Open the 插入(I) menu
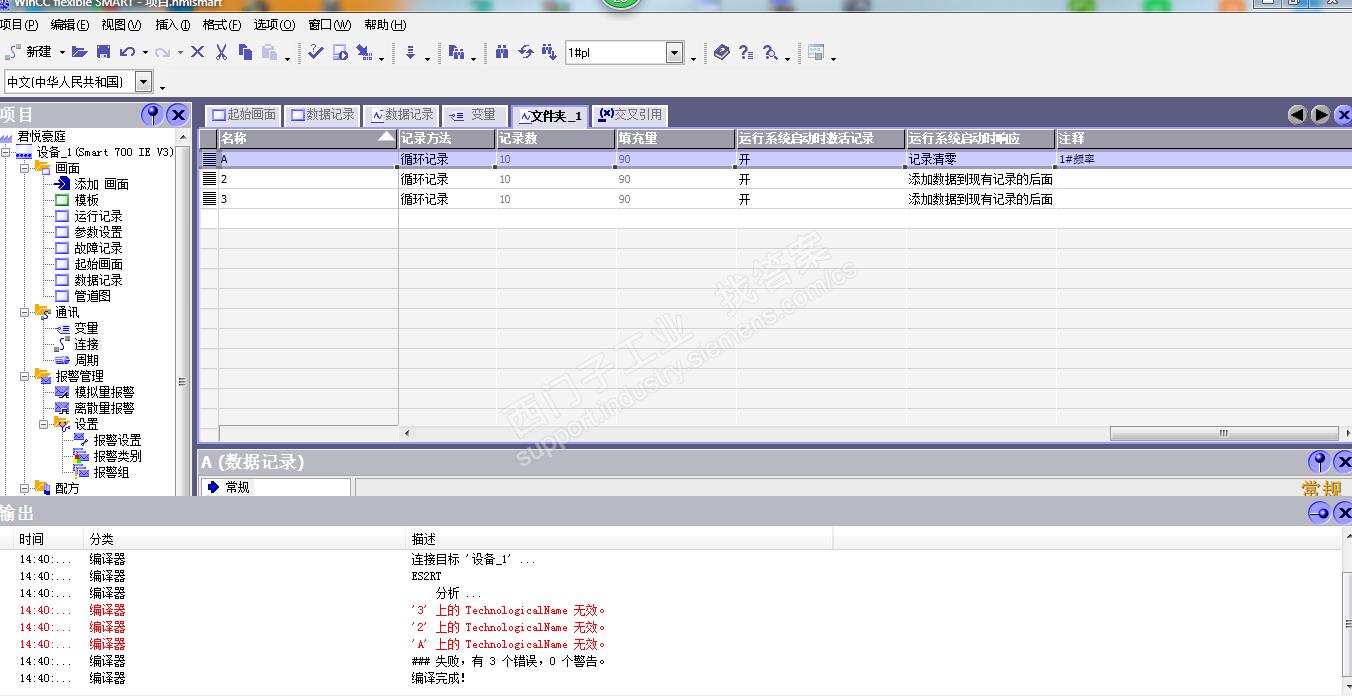 click(x=172, y=25)
